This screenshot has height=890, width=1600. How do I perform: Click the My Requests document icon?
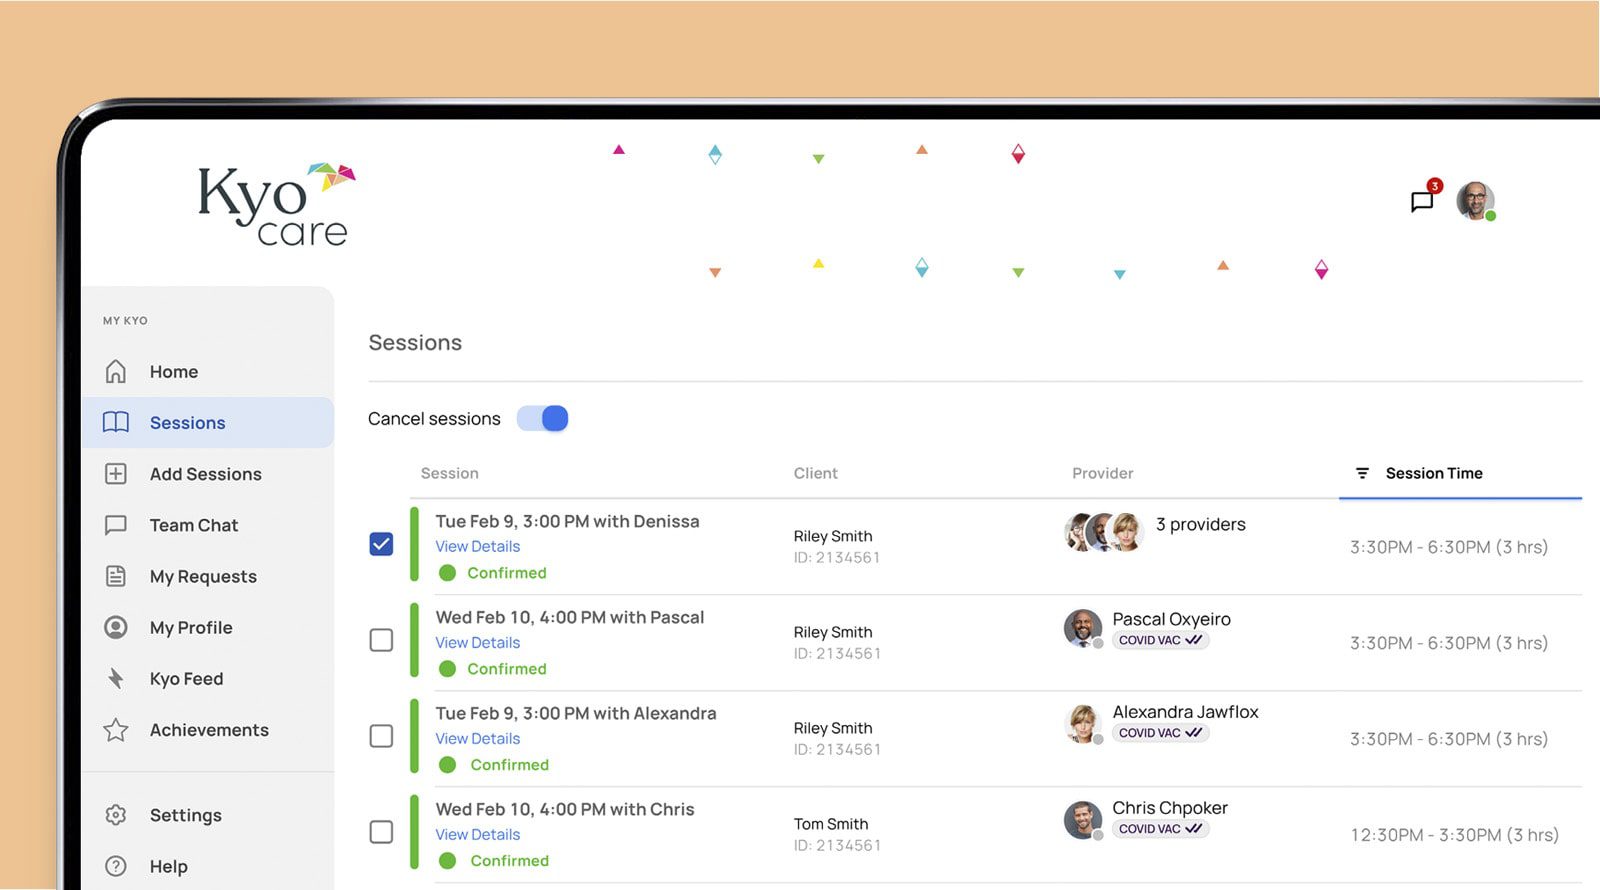116,576
